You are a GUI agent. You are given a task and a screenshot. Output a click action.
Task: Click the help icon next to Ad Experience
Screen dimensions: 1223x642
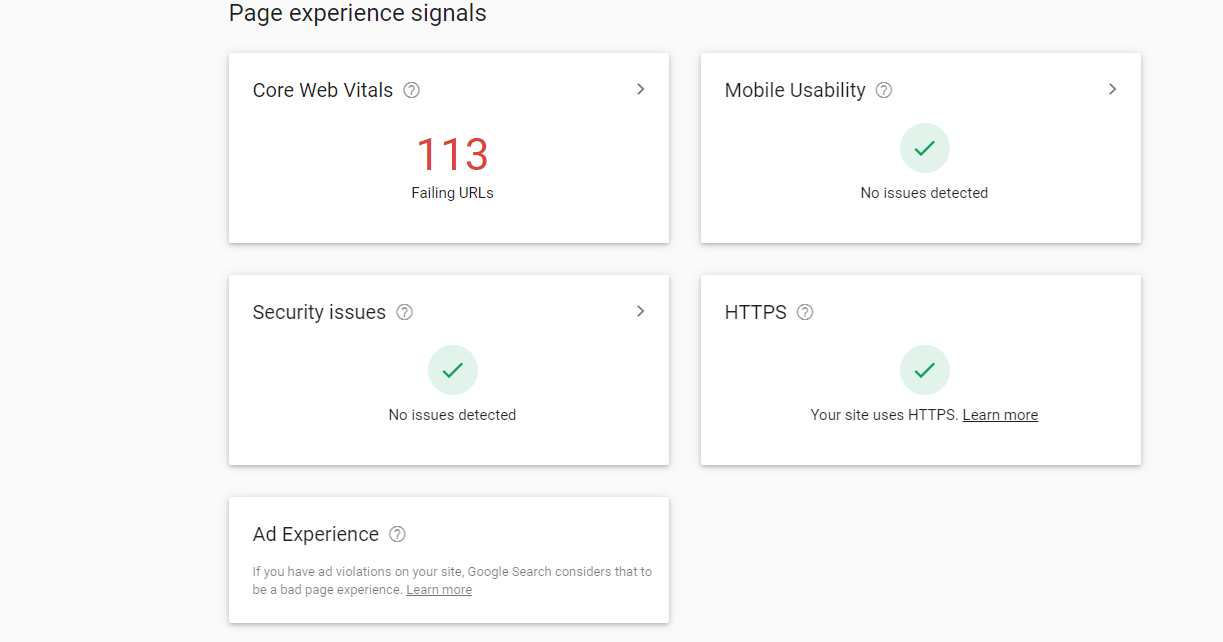[x=397, y=534]
